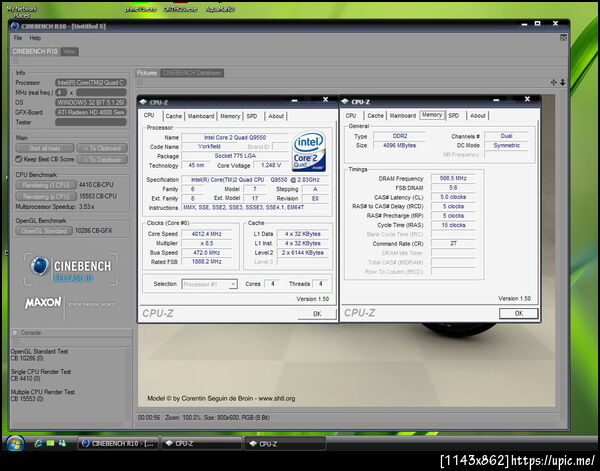
Task: Click the ORTHOS.exe desktop shortcut label
Action: [180, 9]
